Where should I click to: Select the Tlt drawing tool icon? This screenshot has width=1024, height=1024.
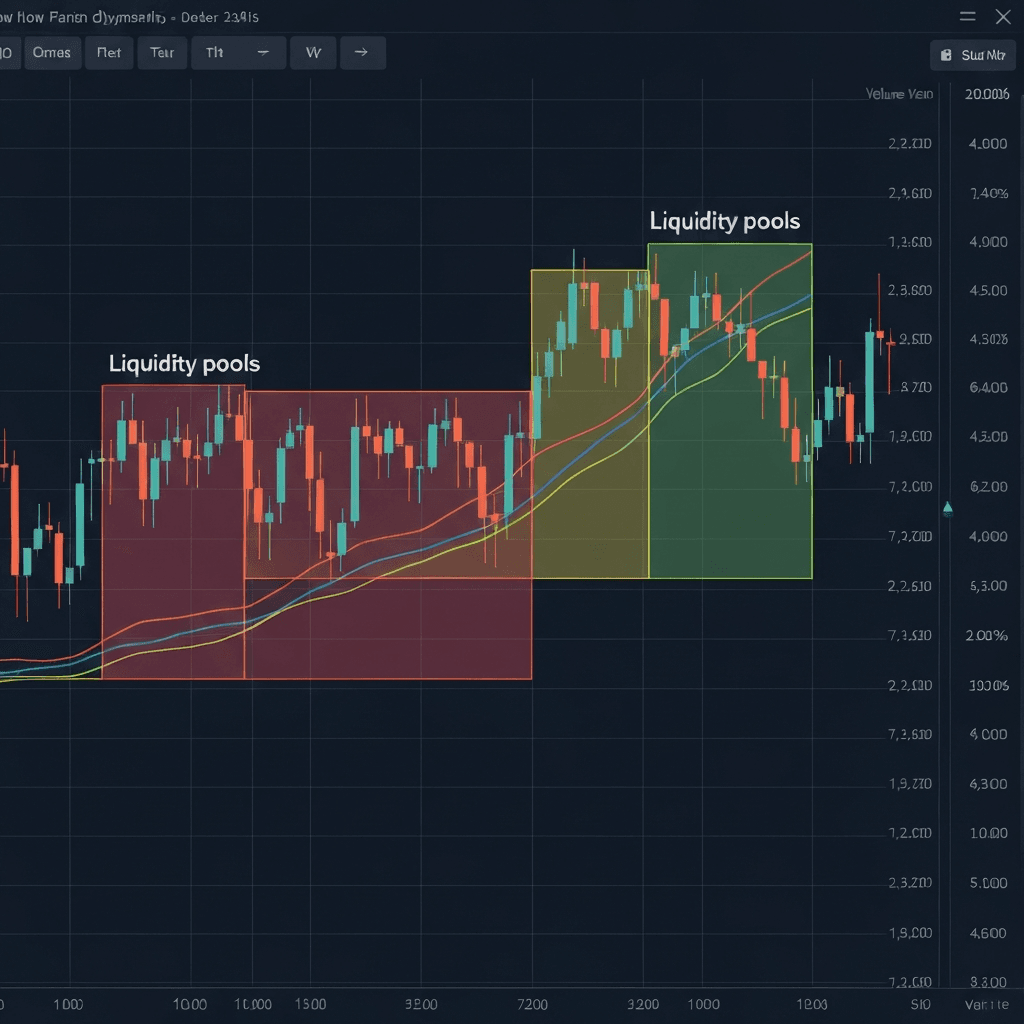coord(213,53)
